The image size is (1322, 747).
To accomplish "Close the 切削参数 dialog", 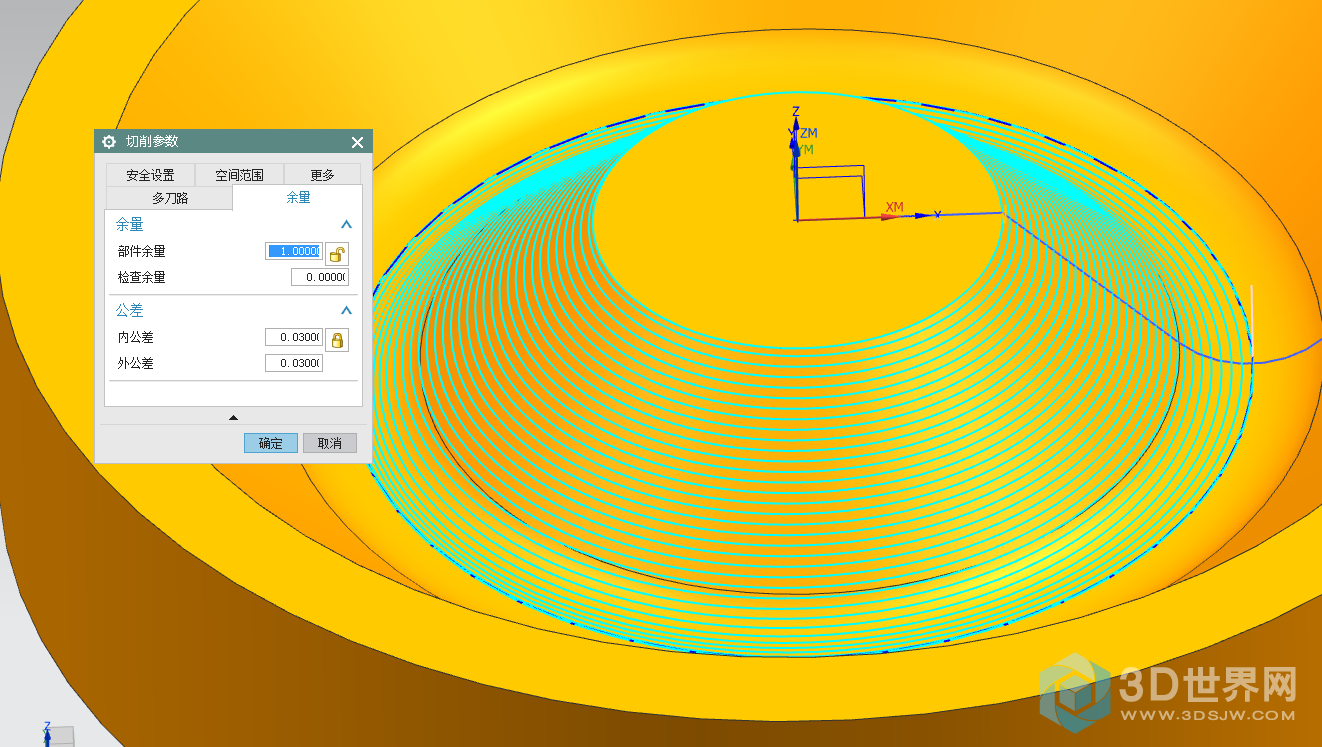I will [x=358, y=142].
